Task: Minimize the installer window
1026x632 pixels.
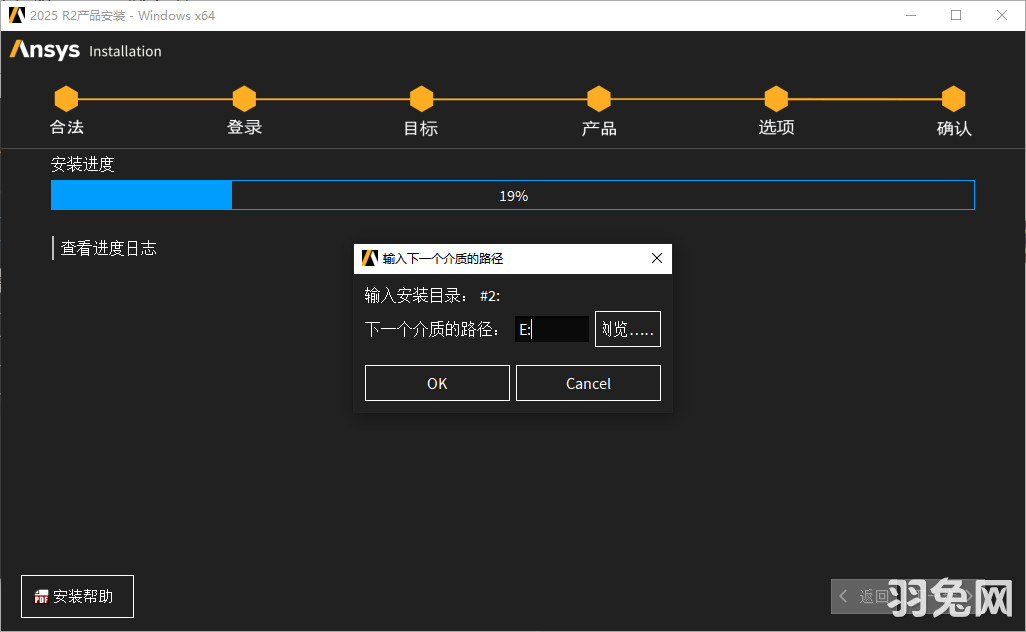Action: pyautogui.click(x=913, y=15)
